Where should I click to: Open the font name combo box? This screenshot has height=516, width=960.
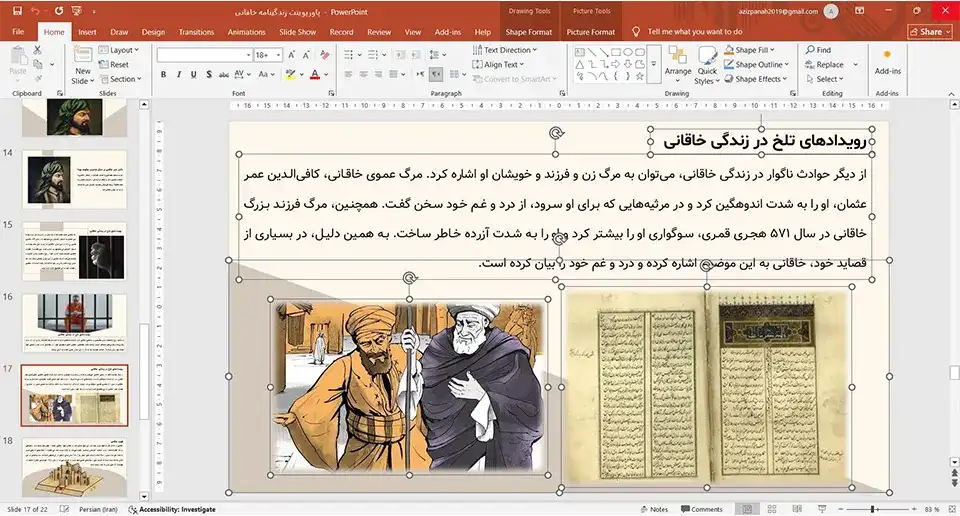tap(204, 55)
